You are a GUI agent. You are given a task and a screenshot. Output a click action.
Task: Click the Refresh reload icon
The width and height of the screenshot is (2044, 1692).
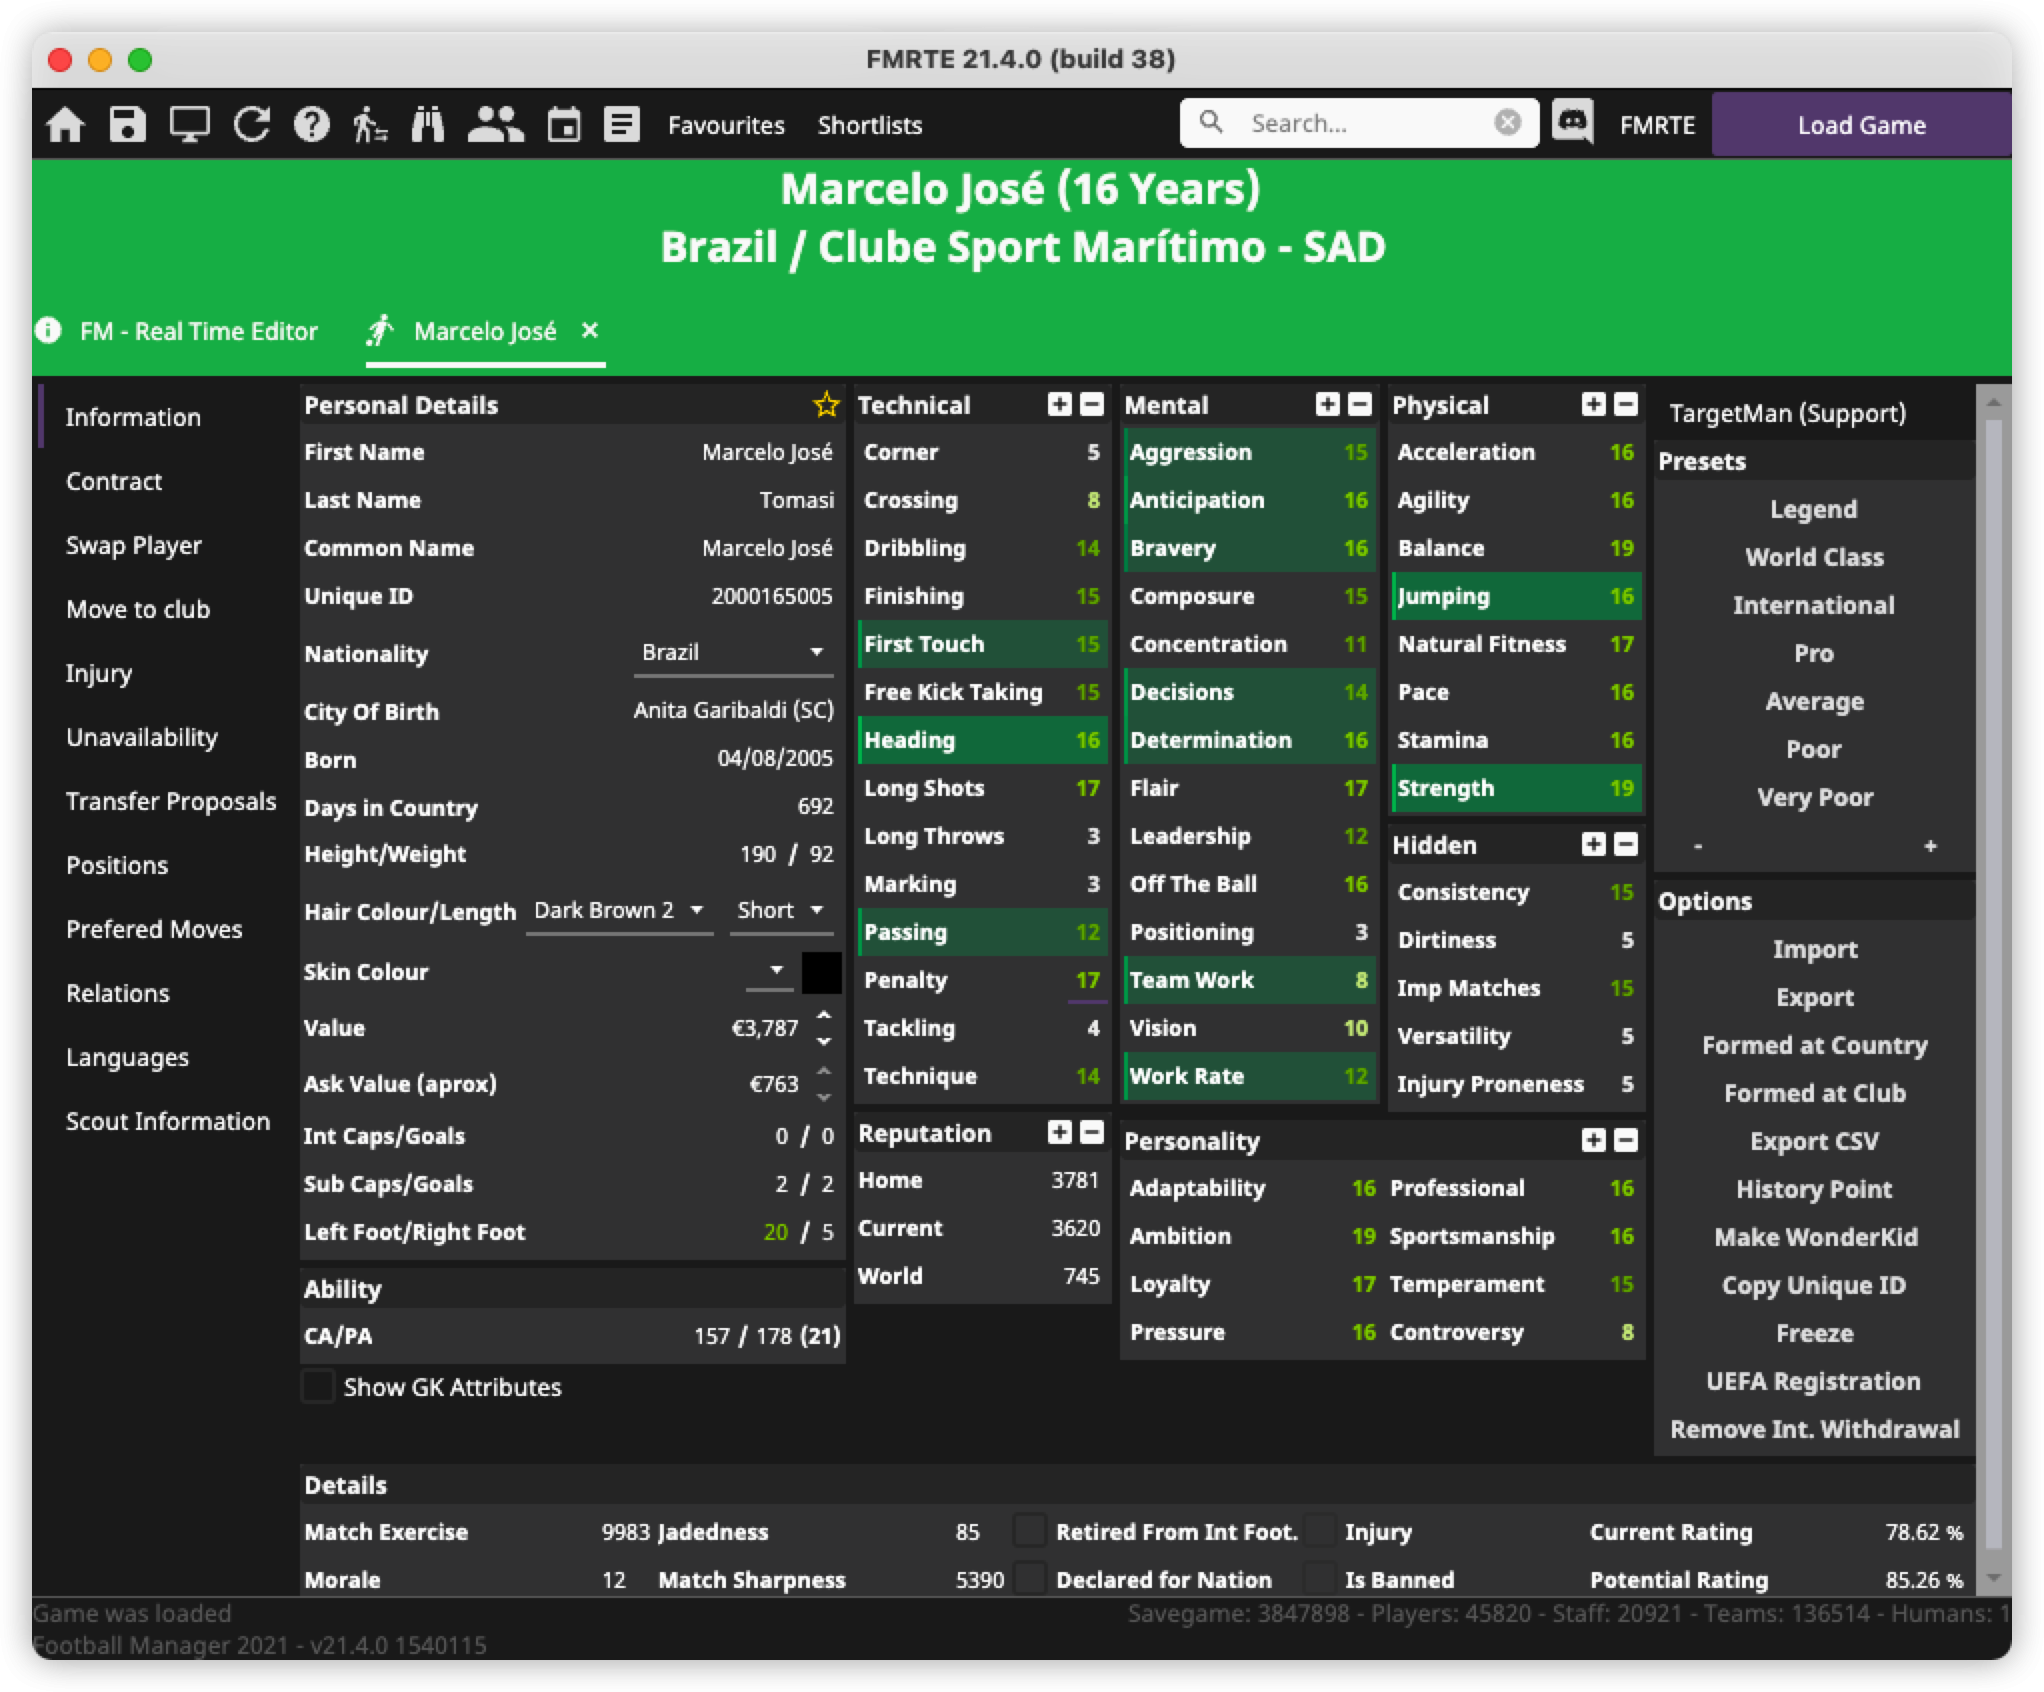[251, 125]
